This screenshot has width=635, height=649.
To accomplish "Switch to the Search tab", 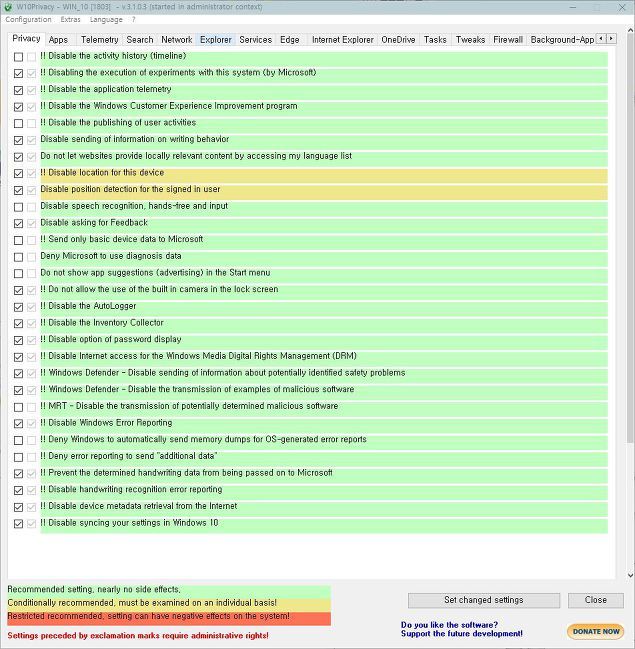I will coord(140,40).
